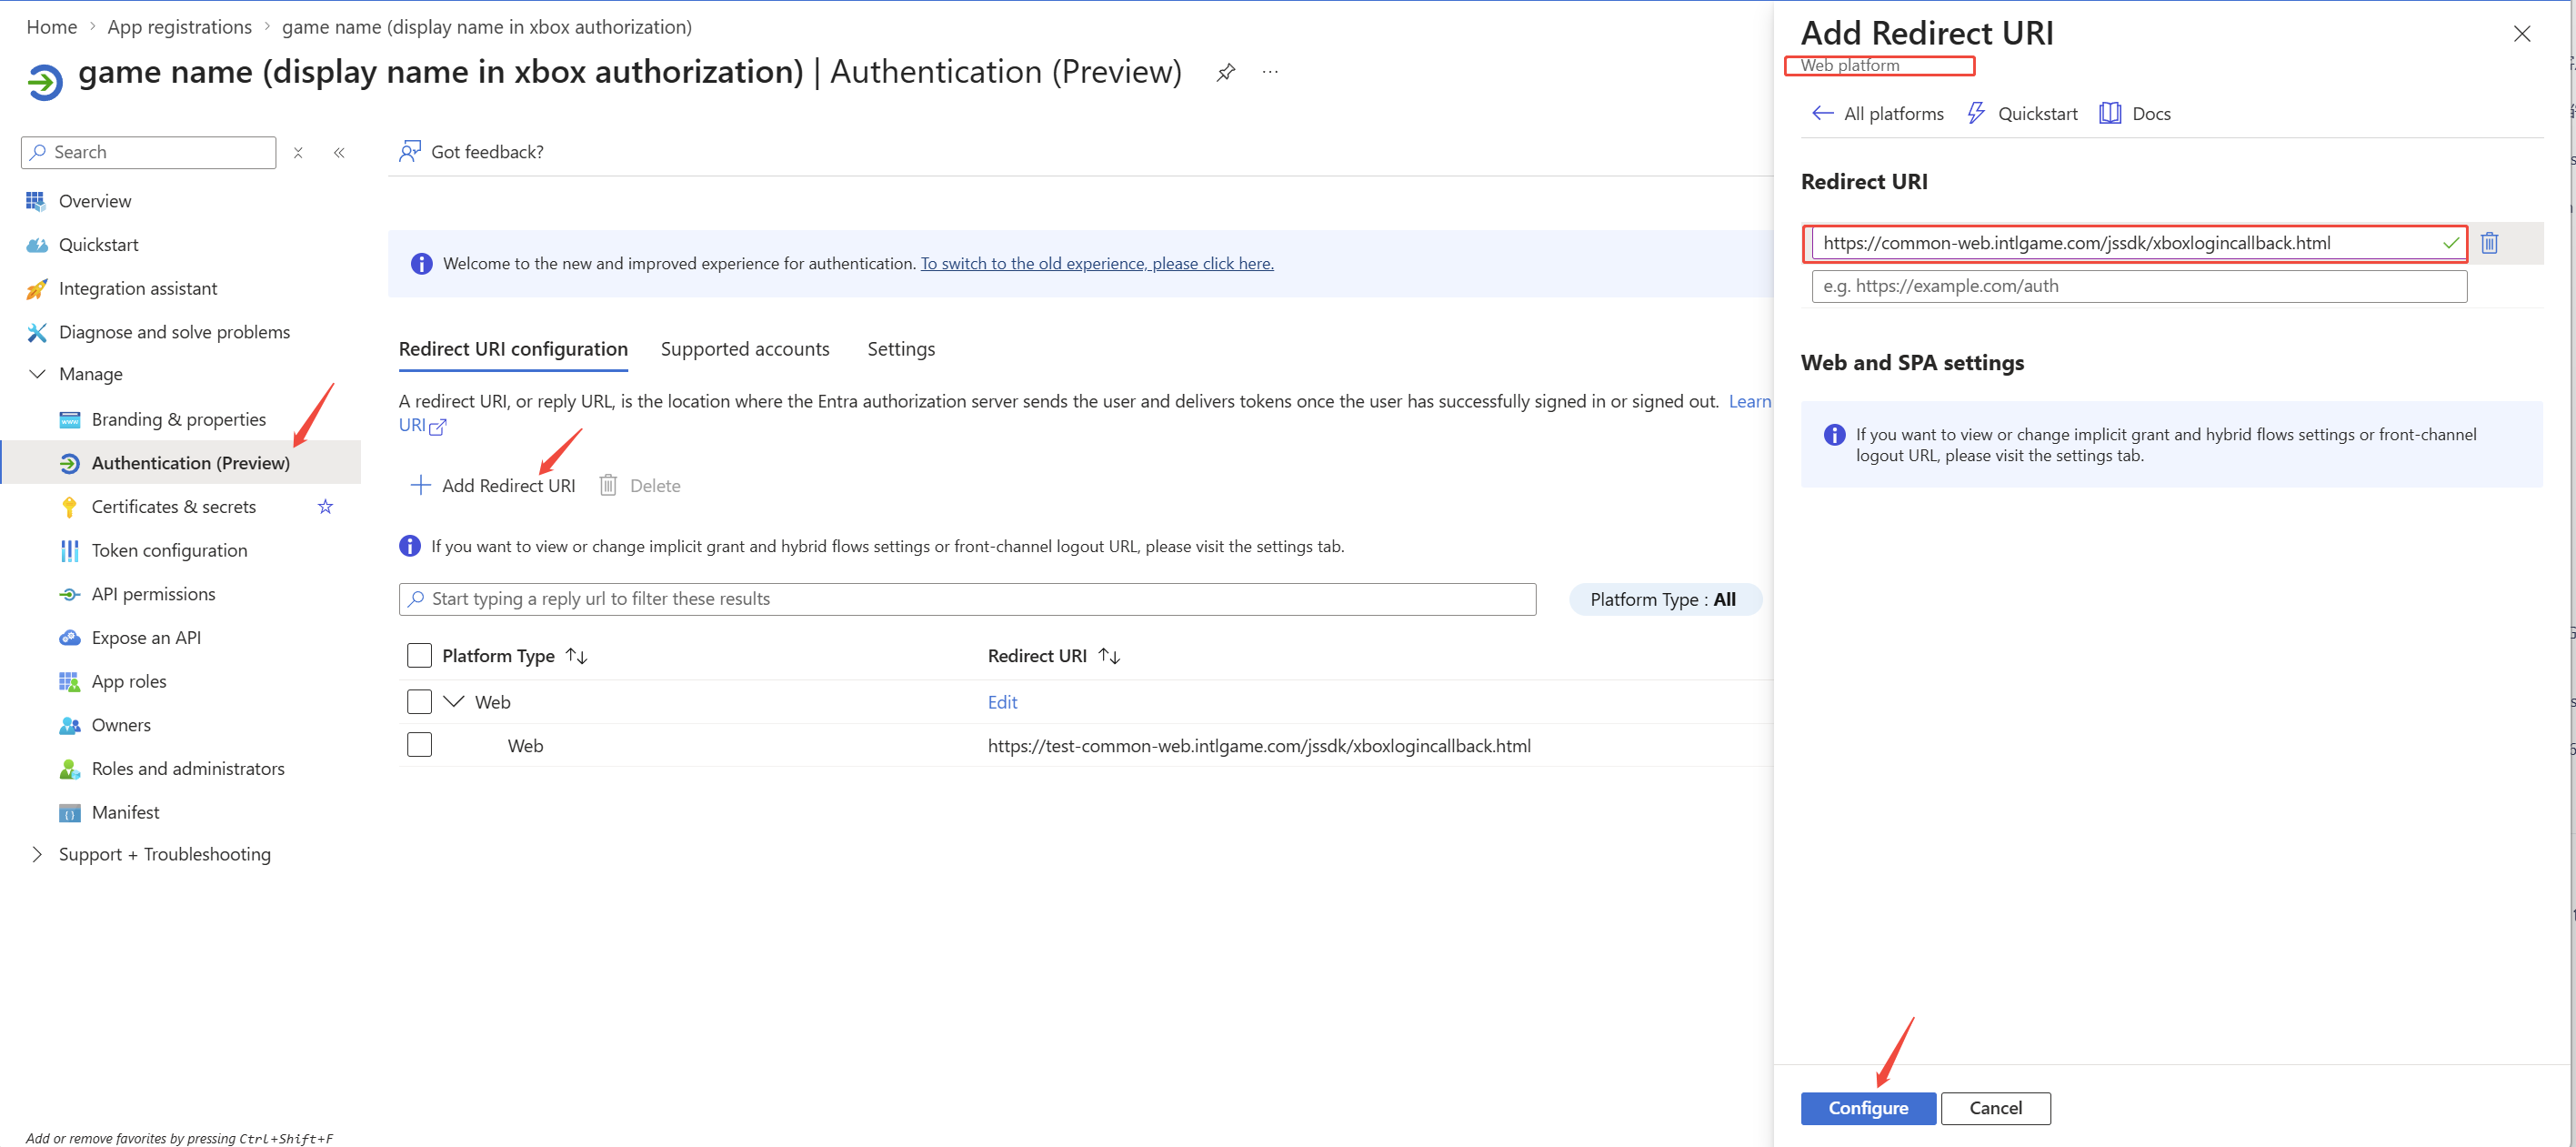Expand Support + Troubleshooting section

38,855
